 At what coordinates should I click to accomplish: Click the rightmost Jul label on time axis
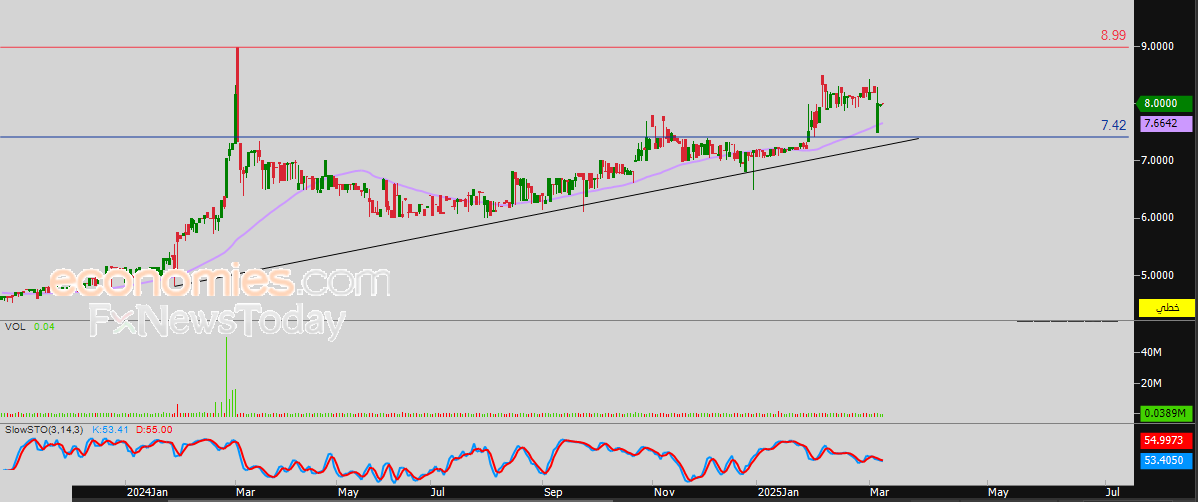click(1112, 492)
